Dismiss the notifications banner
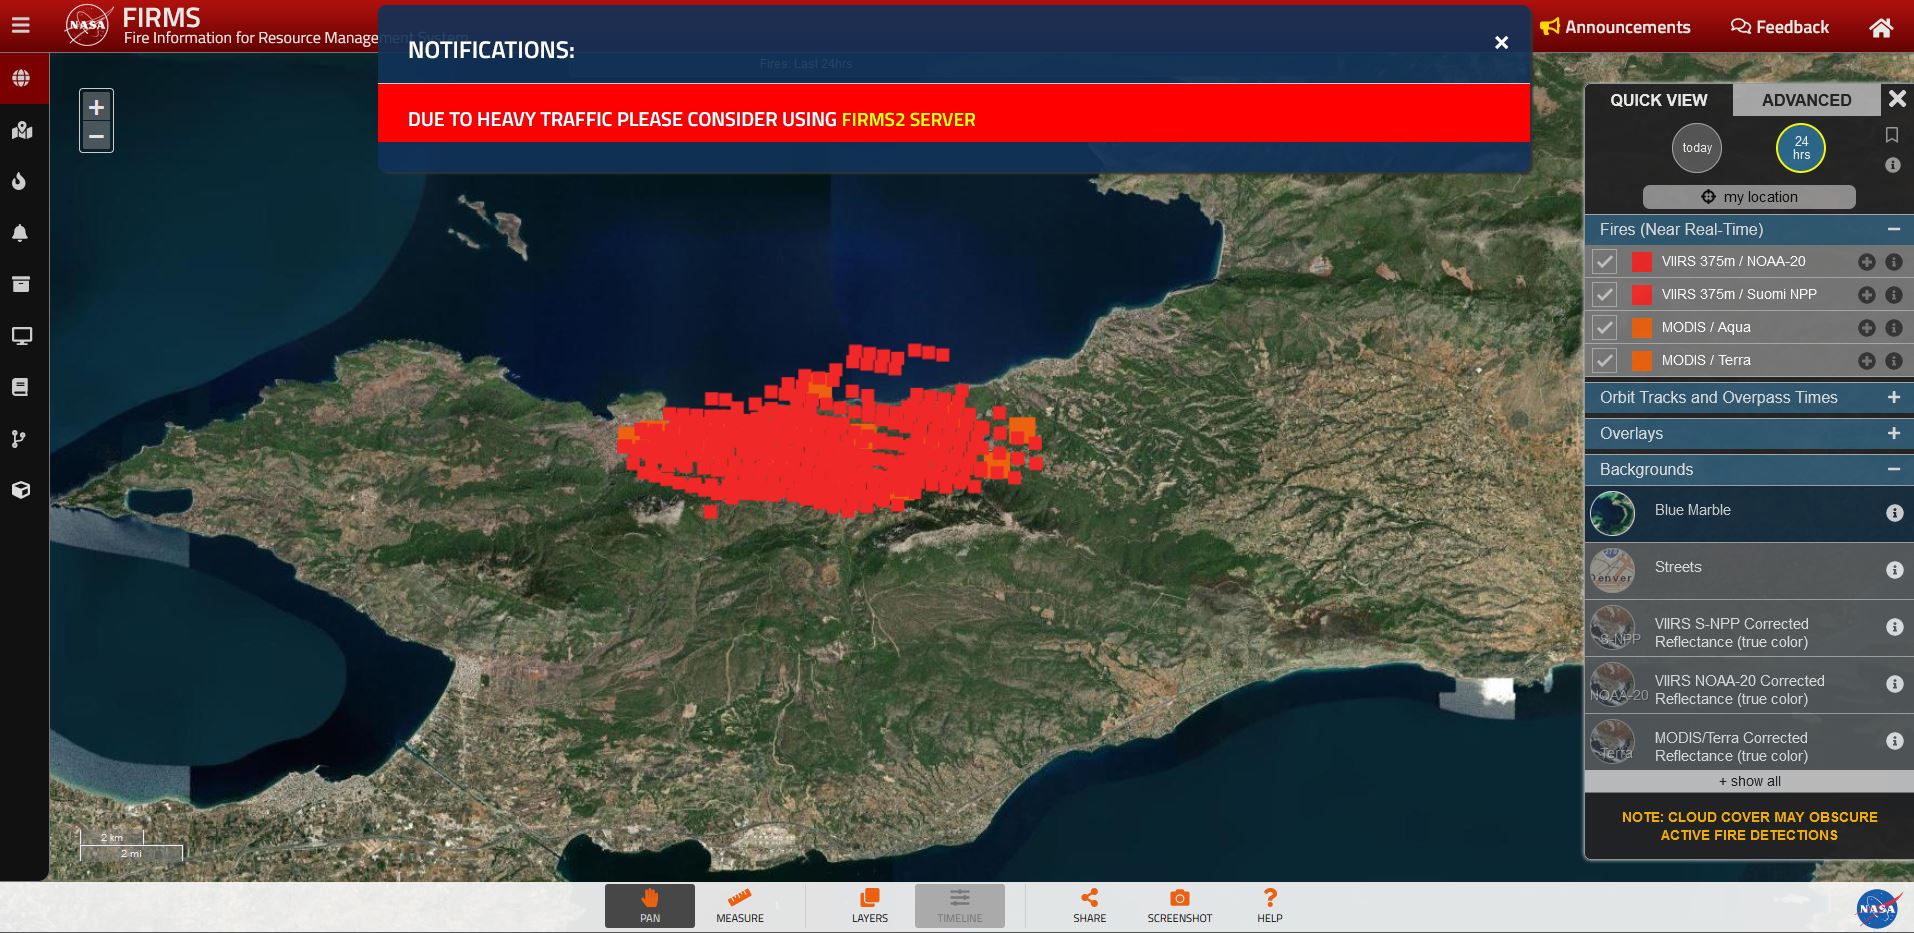 point(1501,43)
